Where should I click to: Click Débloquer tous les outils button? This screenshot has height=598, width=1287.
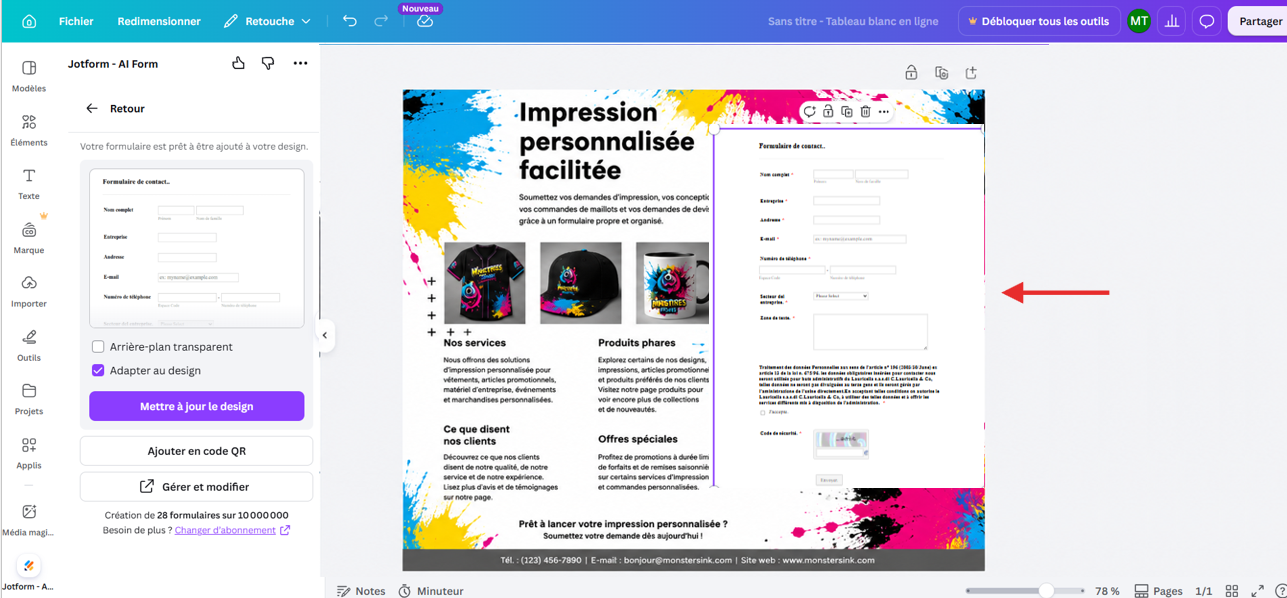[1038, 21]
